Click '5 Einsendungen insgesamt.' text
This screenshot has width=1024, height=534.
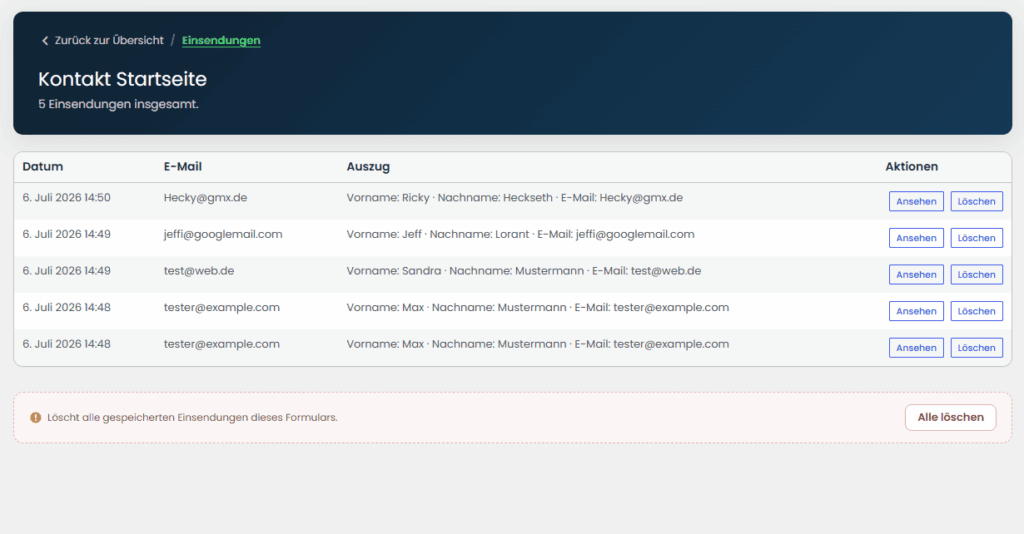(x=118, y=104)
